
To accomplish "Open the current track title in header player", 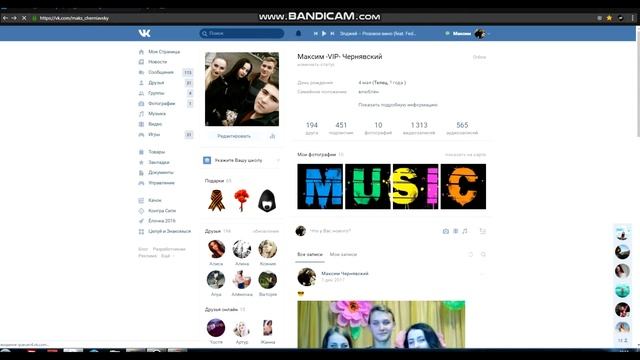I will click(378, 33).
